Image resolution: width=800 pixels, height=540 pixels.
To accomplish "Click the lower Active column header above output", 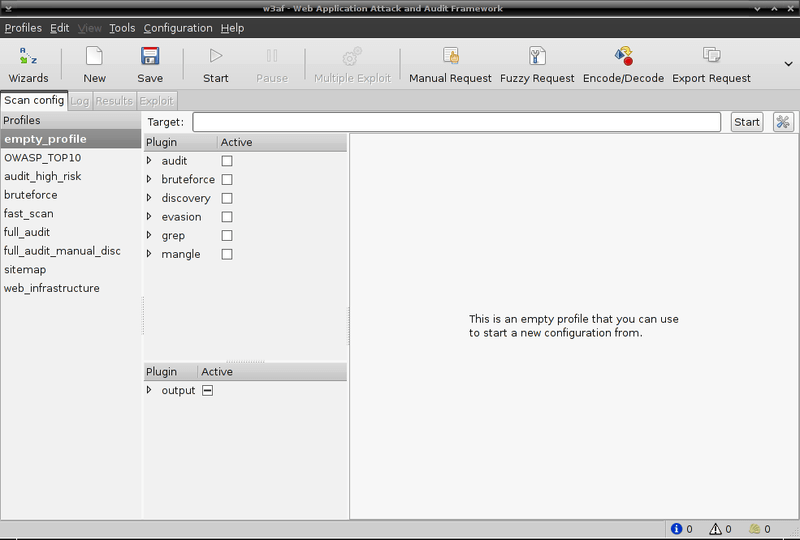I will [272, 372].
